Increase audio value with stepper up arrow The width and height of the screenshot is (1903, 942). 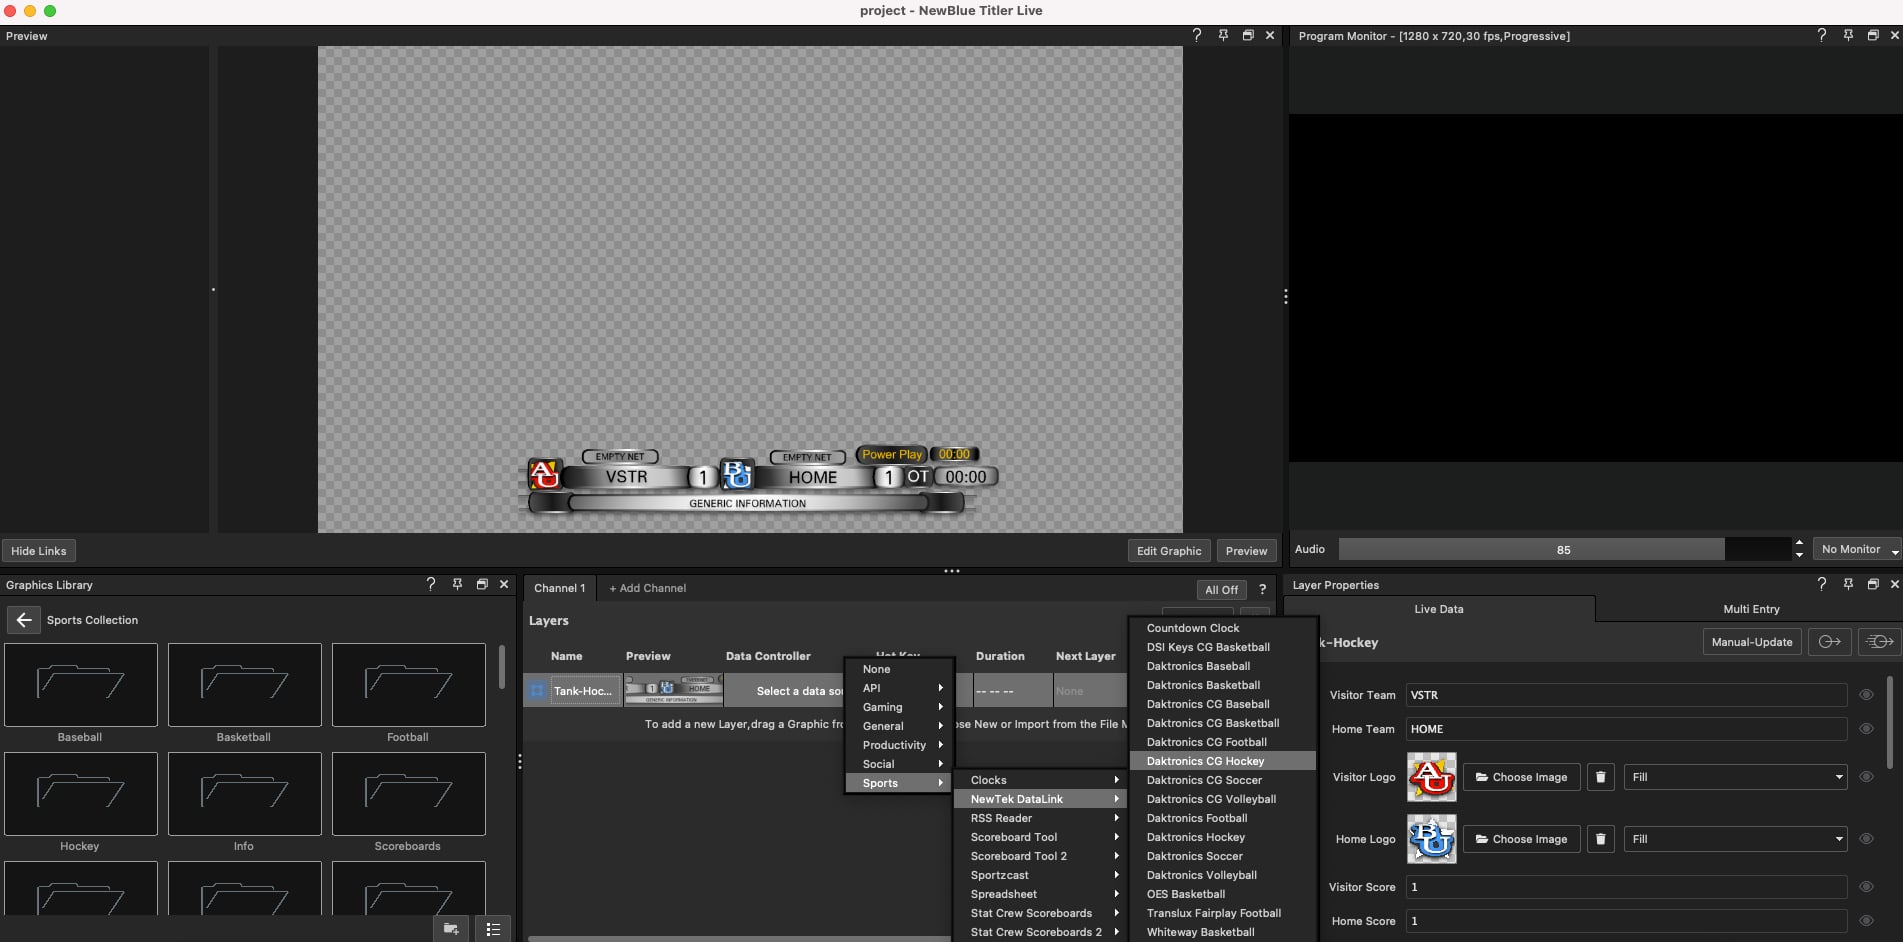pyautogui.click(x=1799, y=543)
